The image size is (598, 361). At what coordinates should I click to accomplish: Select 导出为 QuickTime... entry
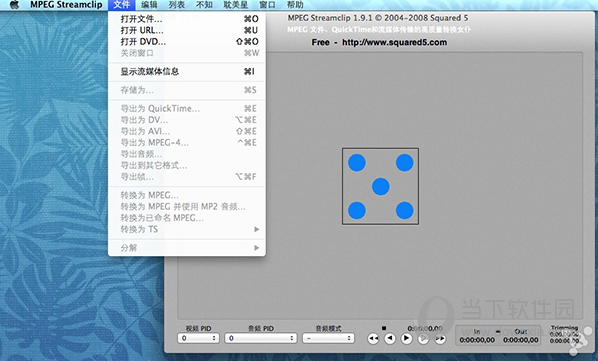[x=187, y=109]
